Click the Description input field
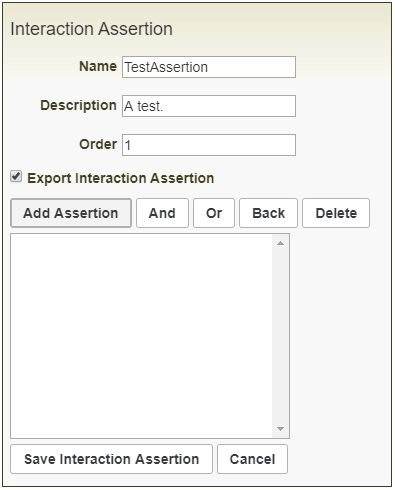This screenshot has height=490, width=395. pyautogui.click(x=209, y=106)
